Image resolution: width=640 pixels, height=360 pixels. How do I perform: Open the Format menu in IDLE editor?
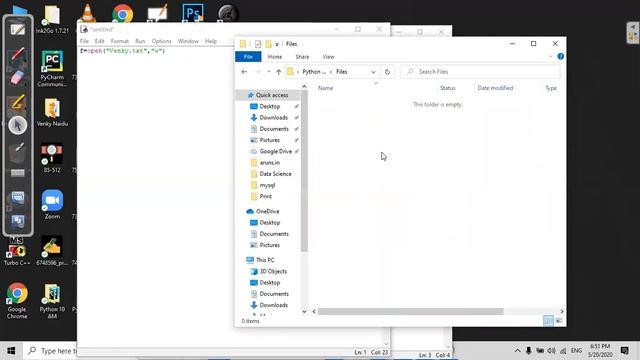click(120, 41)
